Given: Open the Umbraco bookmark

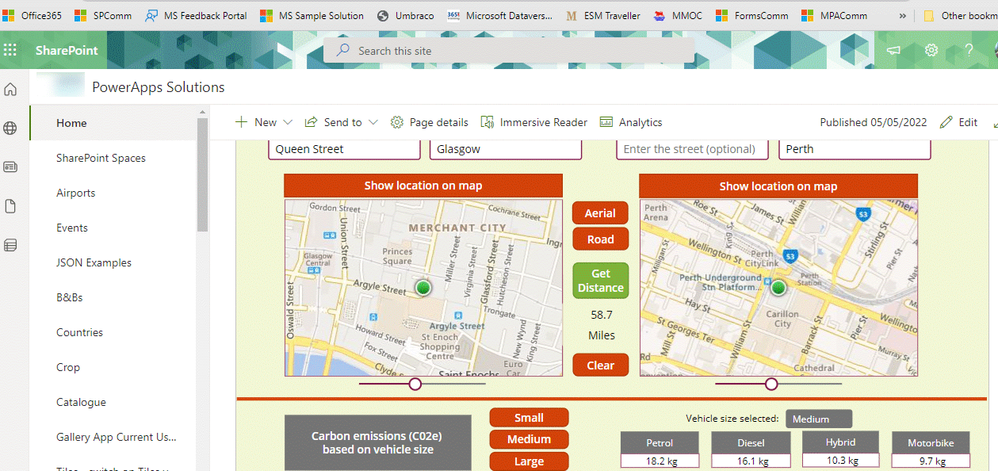Looking at the screenshot, I should point(405,15).
